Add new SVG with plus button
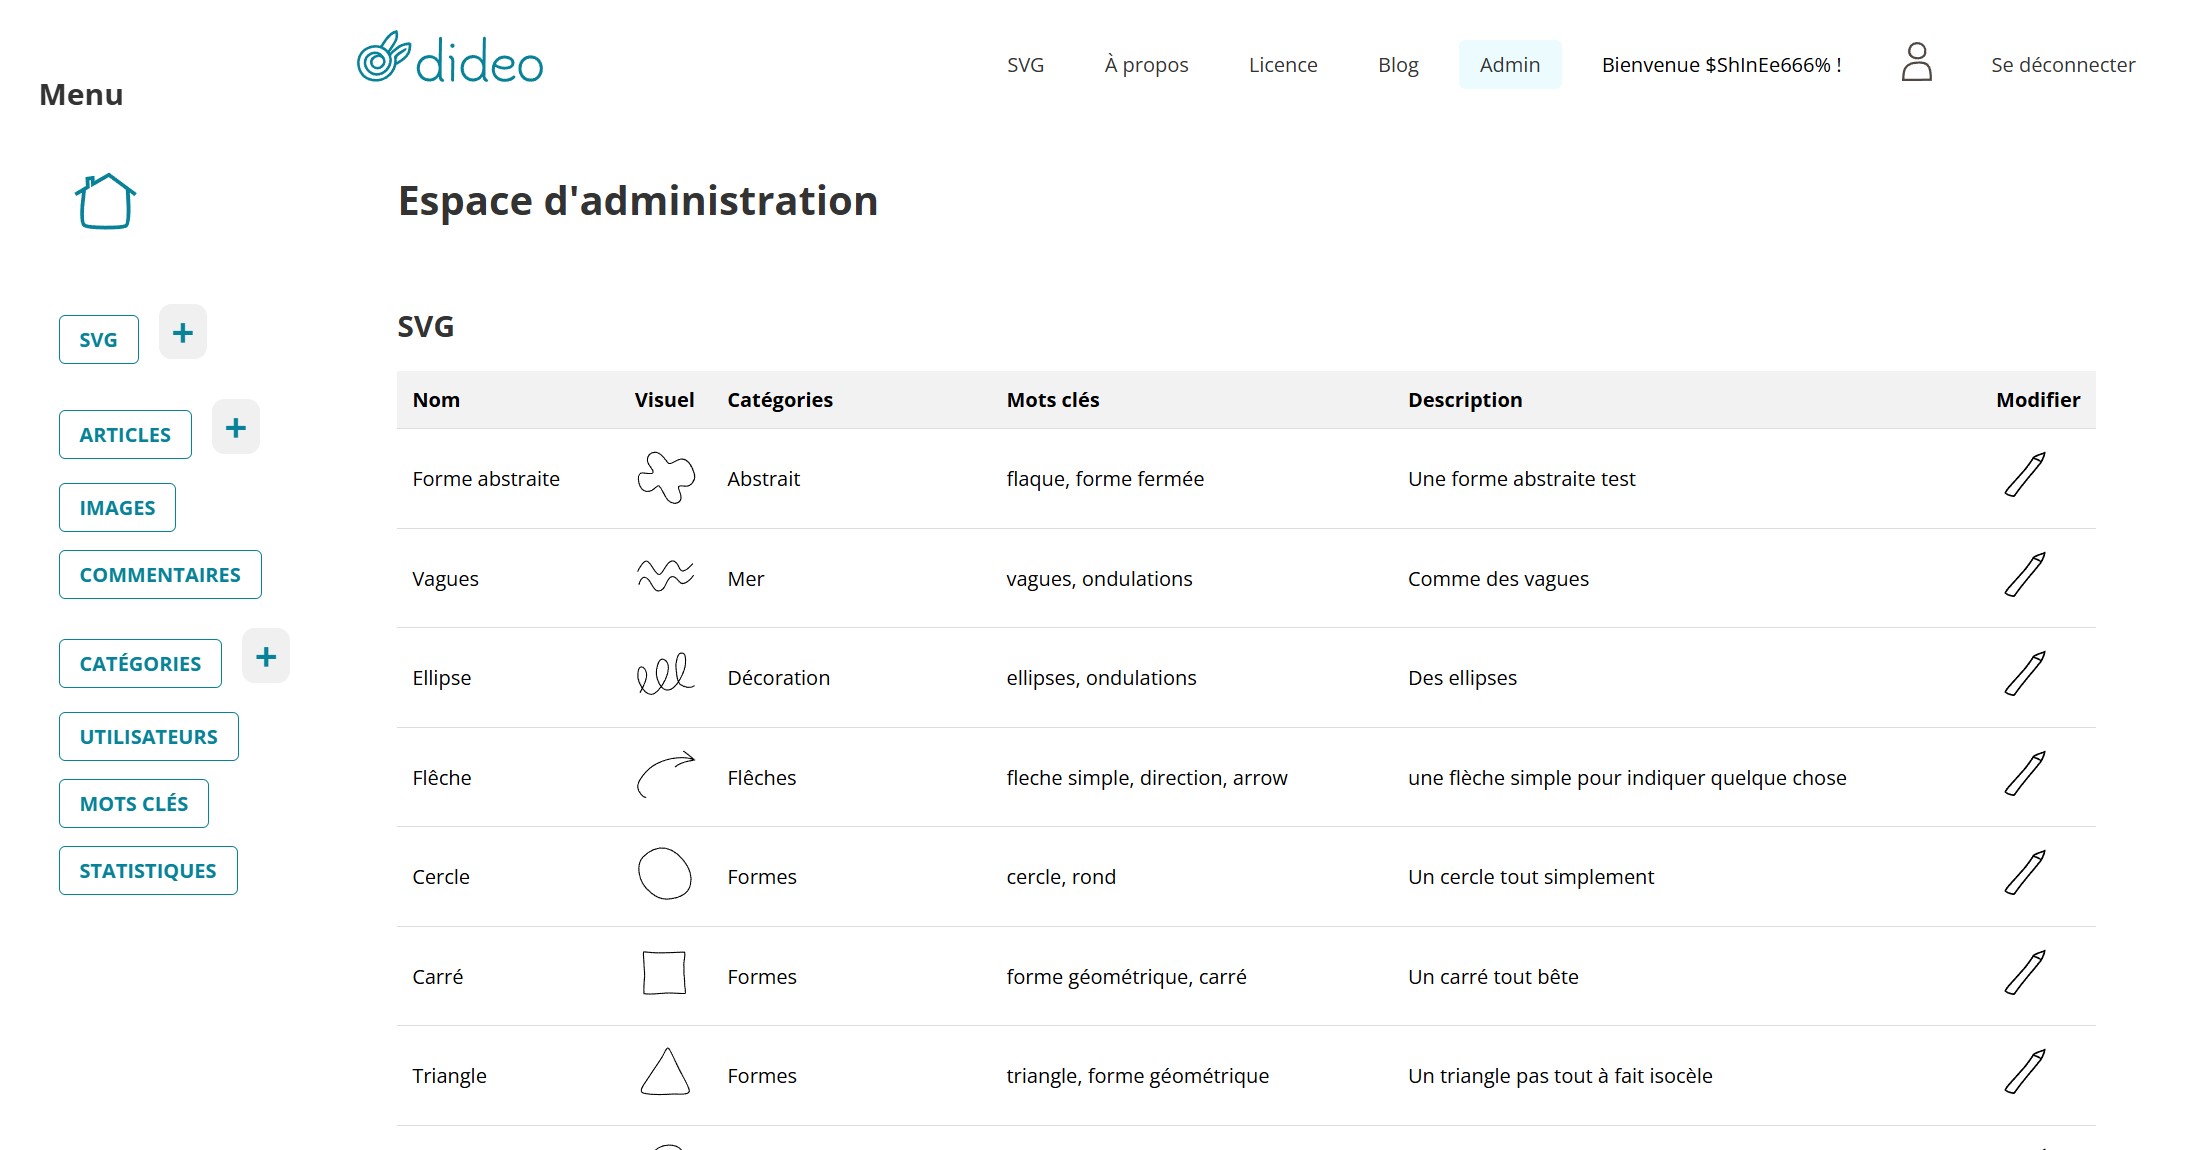Viewport: 2198px width, 1150px height. coord(183,332)
